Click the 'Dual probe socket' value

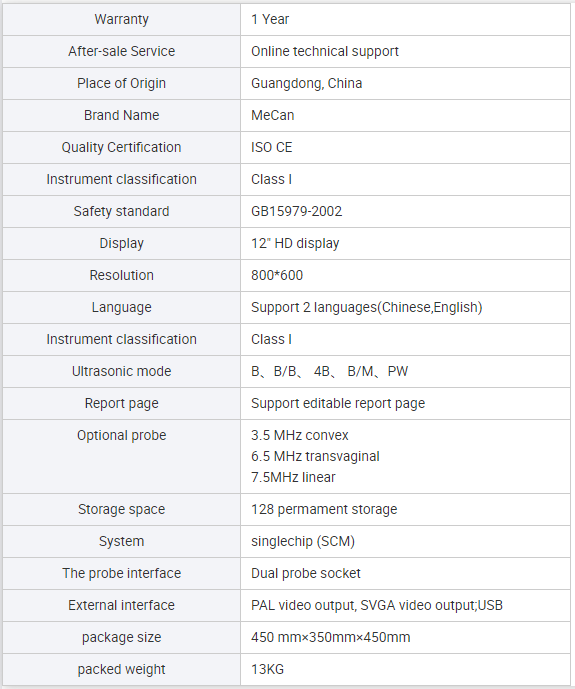[305, 573]
